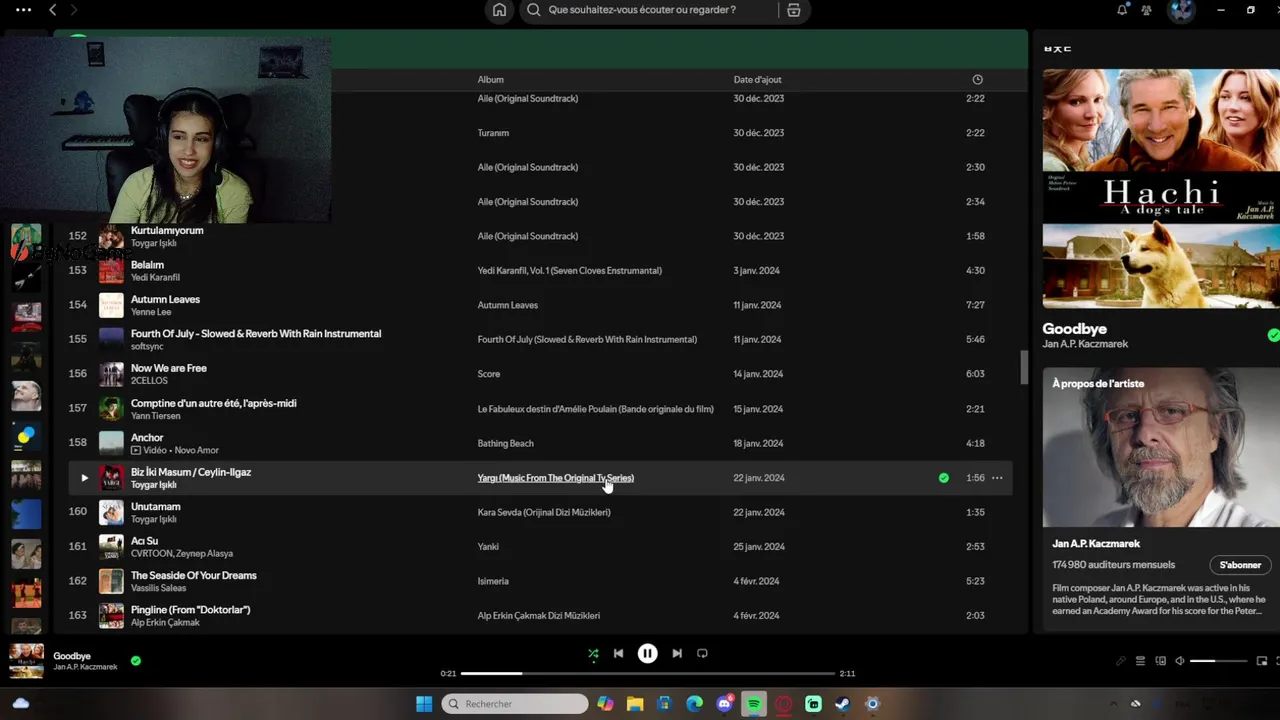1280x720 pixels.
Task: Play Biz İki Masum / Ceylin-Ilgaz
Action: click(x=84, y=478)
